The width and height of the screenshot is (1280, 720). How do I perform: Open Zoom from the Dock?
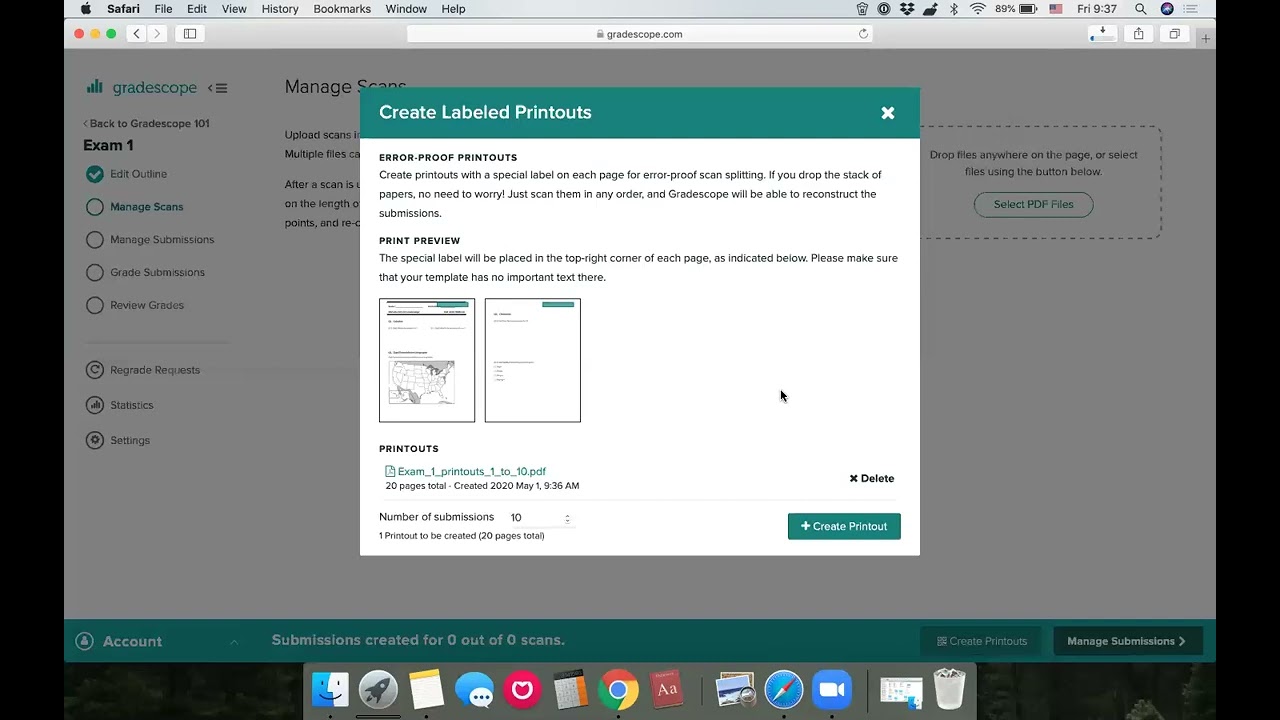point(832,689)
